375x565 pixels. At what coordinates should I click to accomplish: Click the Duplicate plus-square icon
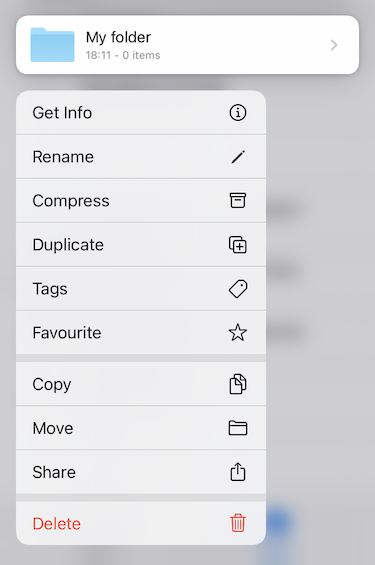point(238,245)
